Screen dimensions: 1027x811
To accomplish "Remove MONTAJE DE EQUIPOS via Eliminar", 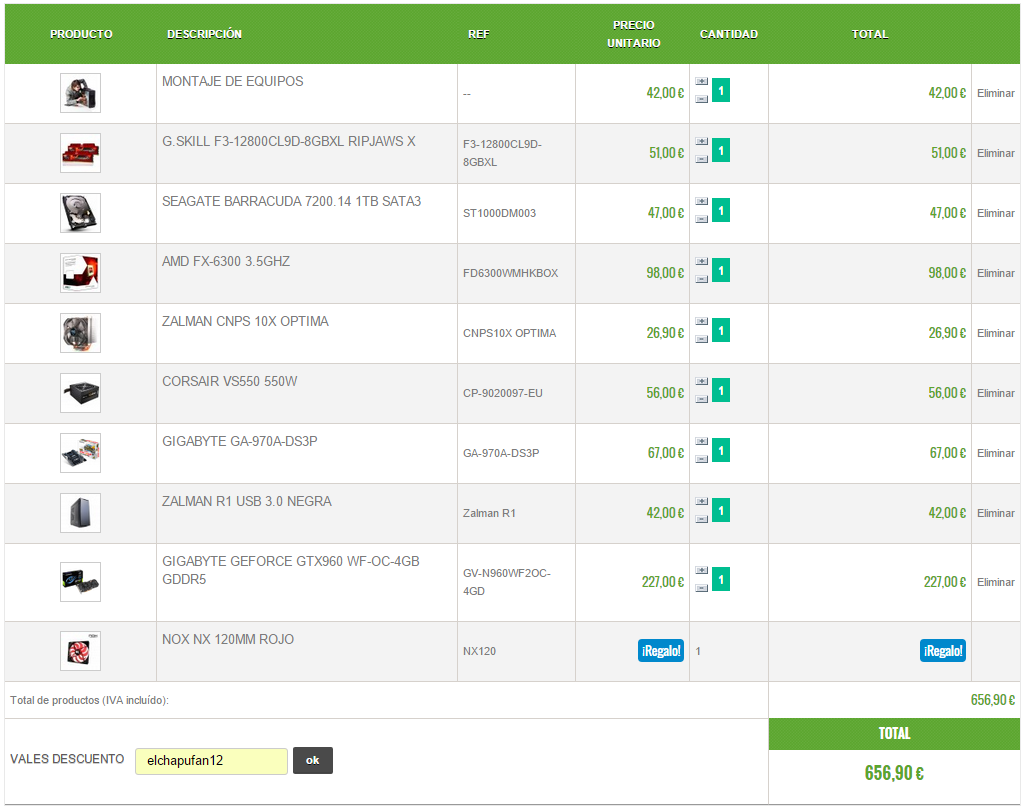I will [996, 93].
